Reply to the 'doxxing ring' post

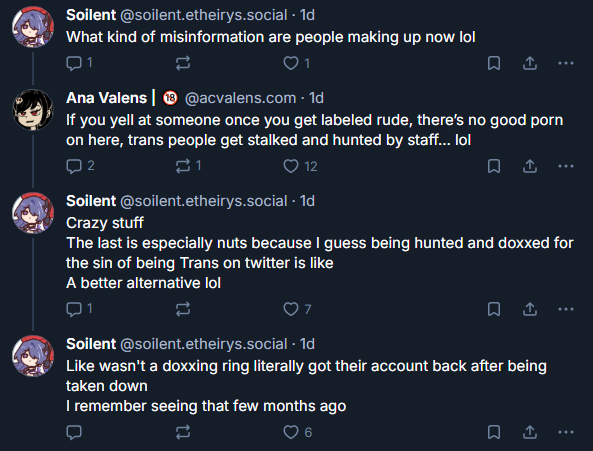pyautogui.click(x=74, y=432)
